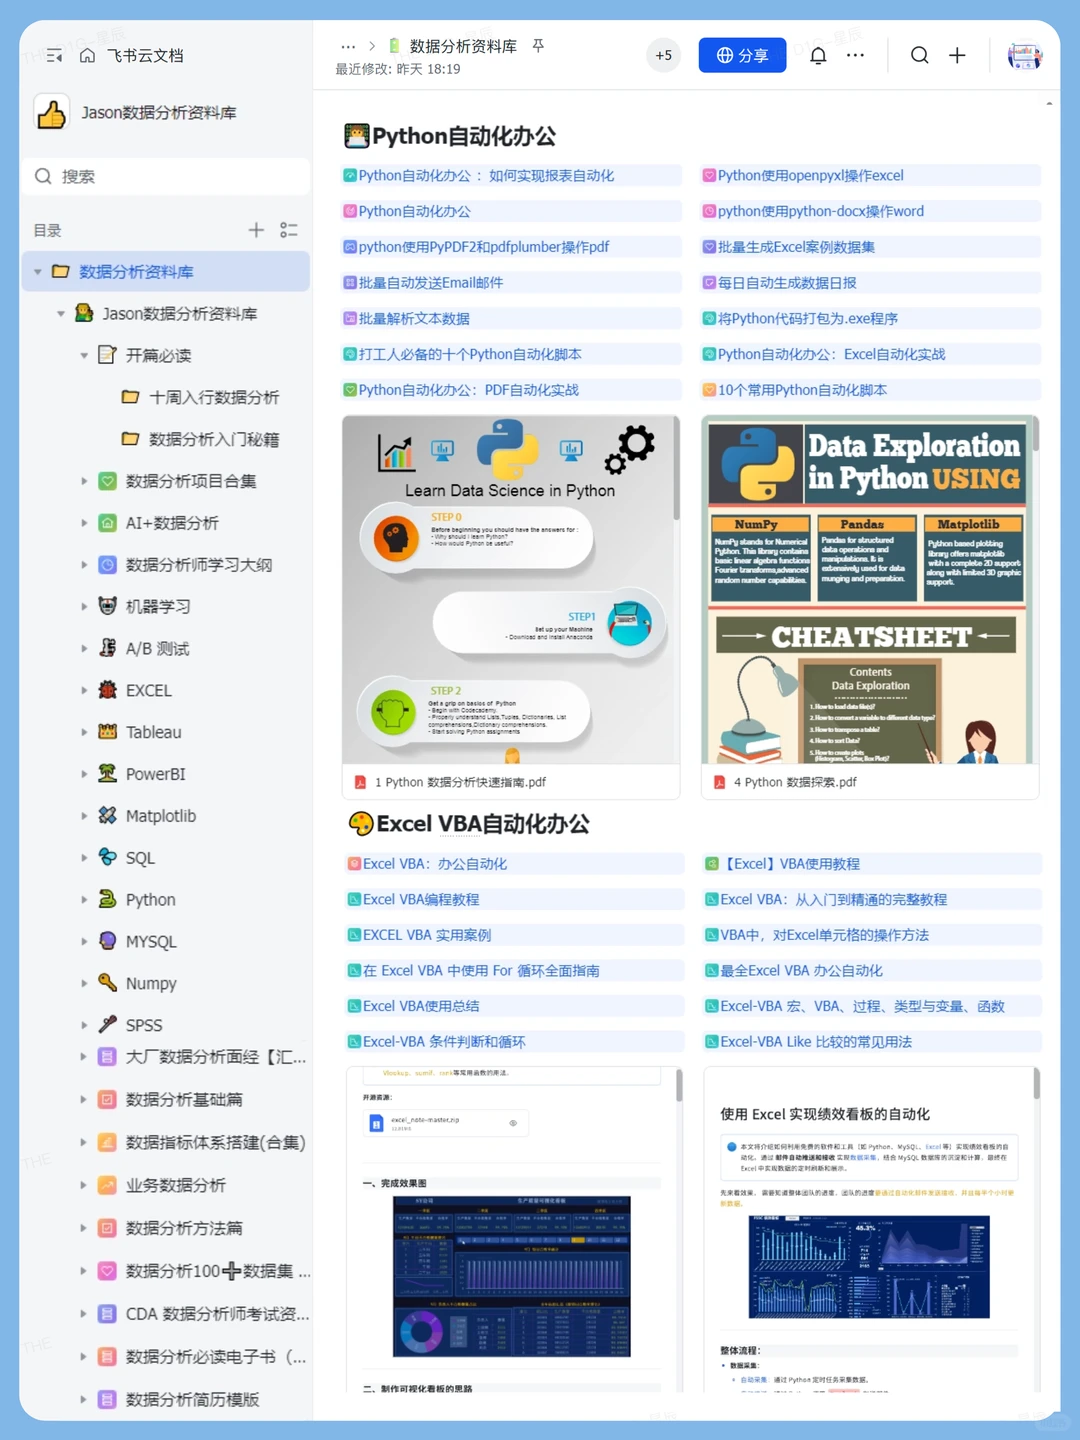This screenshot has height=1440, width=1080.
Task: Expand the CDA 数据分析师考试资料 node
Action: [x=84, y=1314]
